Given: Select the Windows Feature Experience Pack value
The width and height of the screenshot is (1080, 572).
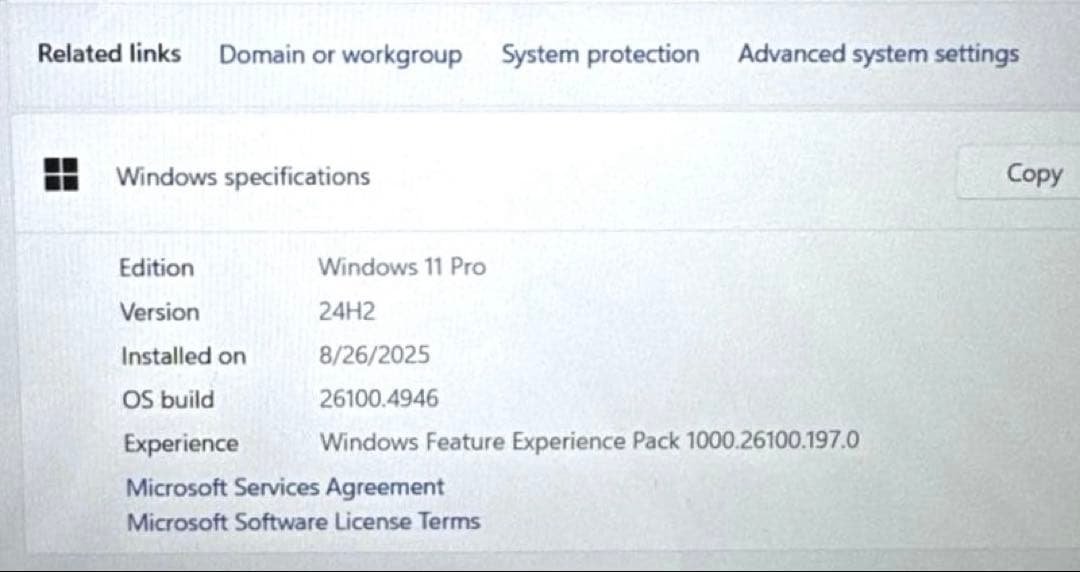Looking at the screenshot, I should tap(588, 442).
